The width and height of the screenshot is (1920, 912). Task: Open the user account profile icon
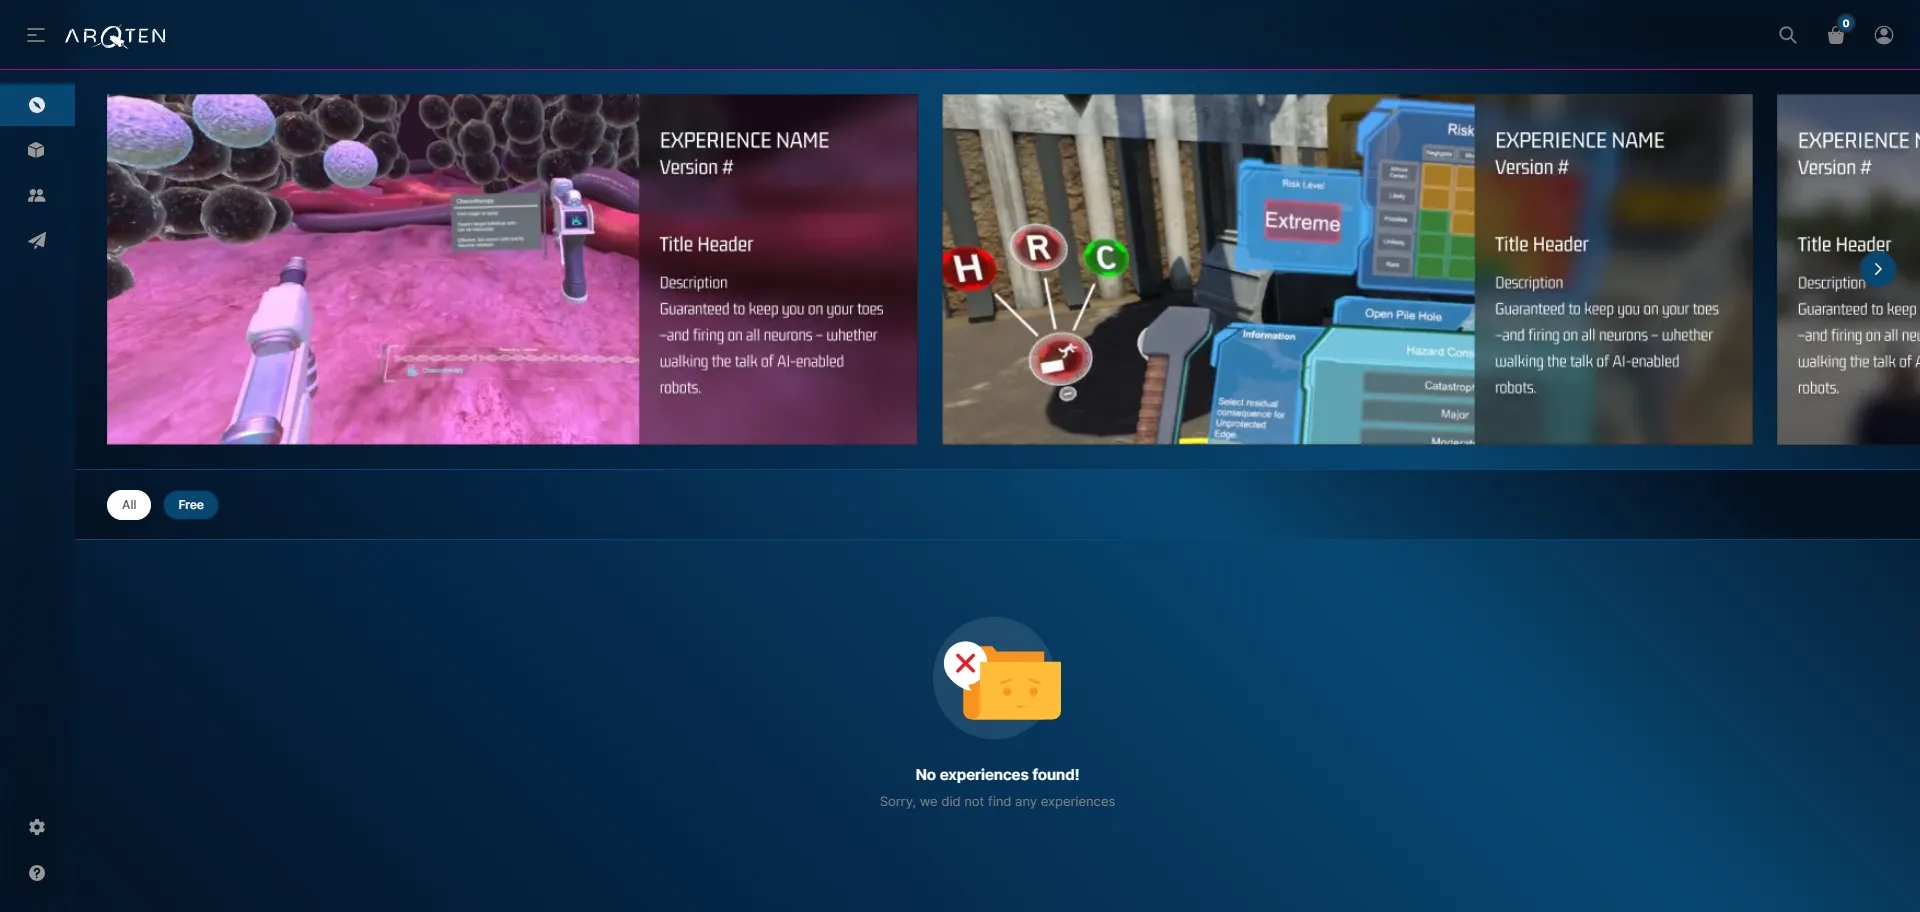pyautogui.click(x=1884, y=35)
